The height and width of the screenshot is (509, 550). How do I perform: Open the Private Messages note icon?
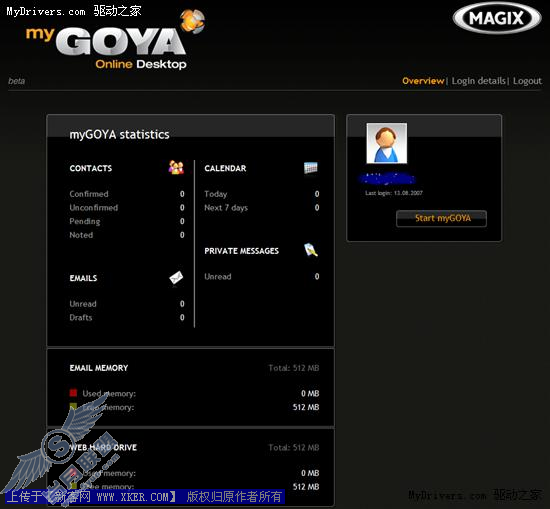[x=311, y=250]
